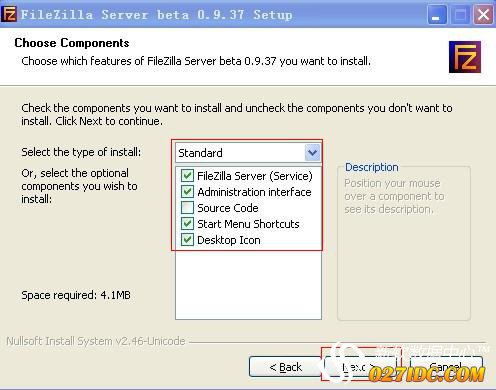Click the 'Choose Components' heading
This screenshot has height=390, width=496.
pos(72,43)
